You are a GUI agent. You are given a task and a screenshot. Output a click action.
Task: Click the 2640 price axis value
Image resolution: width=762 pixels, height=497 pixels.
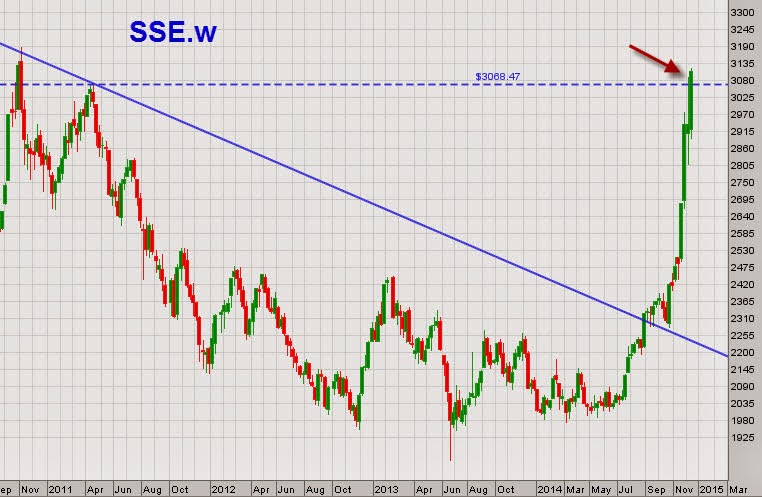coord(743,217)
